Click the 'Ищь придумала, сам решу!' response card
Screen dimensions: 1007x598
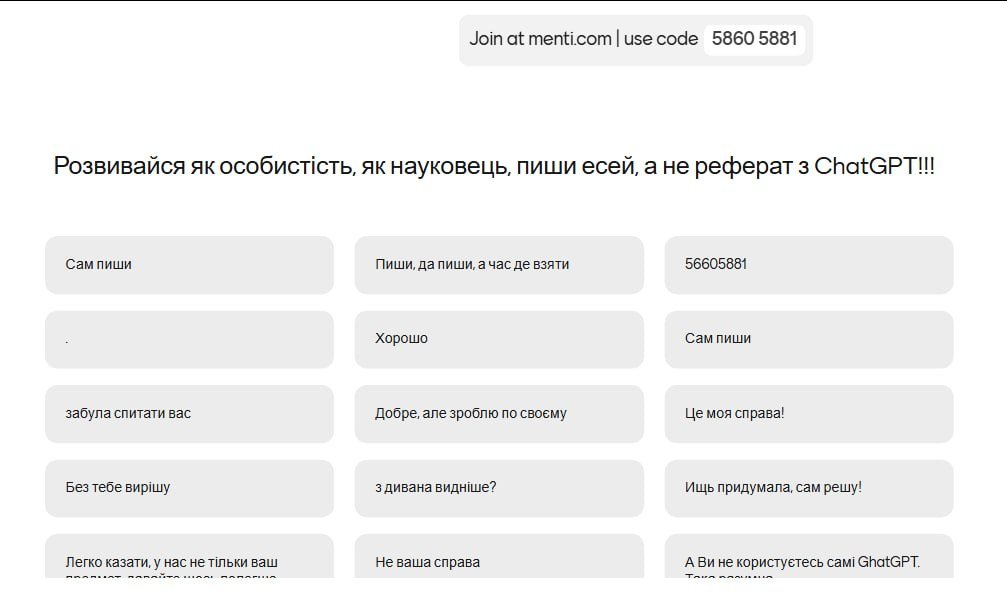pyautogui.click(x=808, y=488)
